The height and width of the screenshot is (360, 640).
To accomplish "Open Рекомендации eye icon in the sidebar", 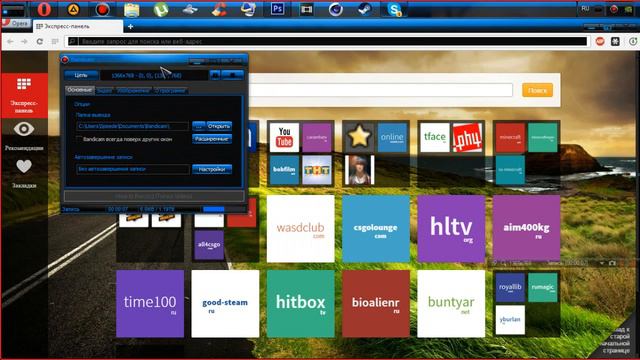I will tap(24, 136).
